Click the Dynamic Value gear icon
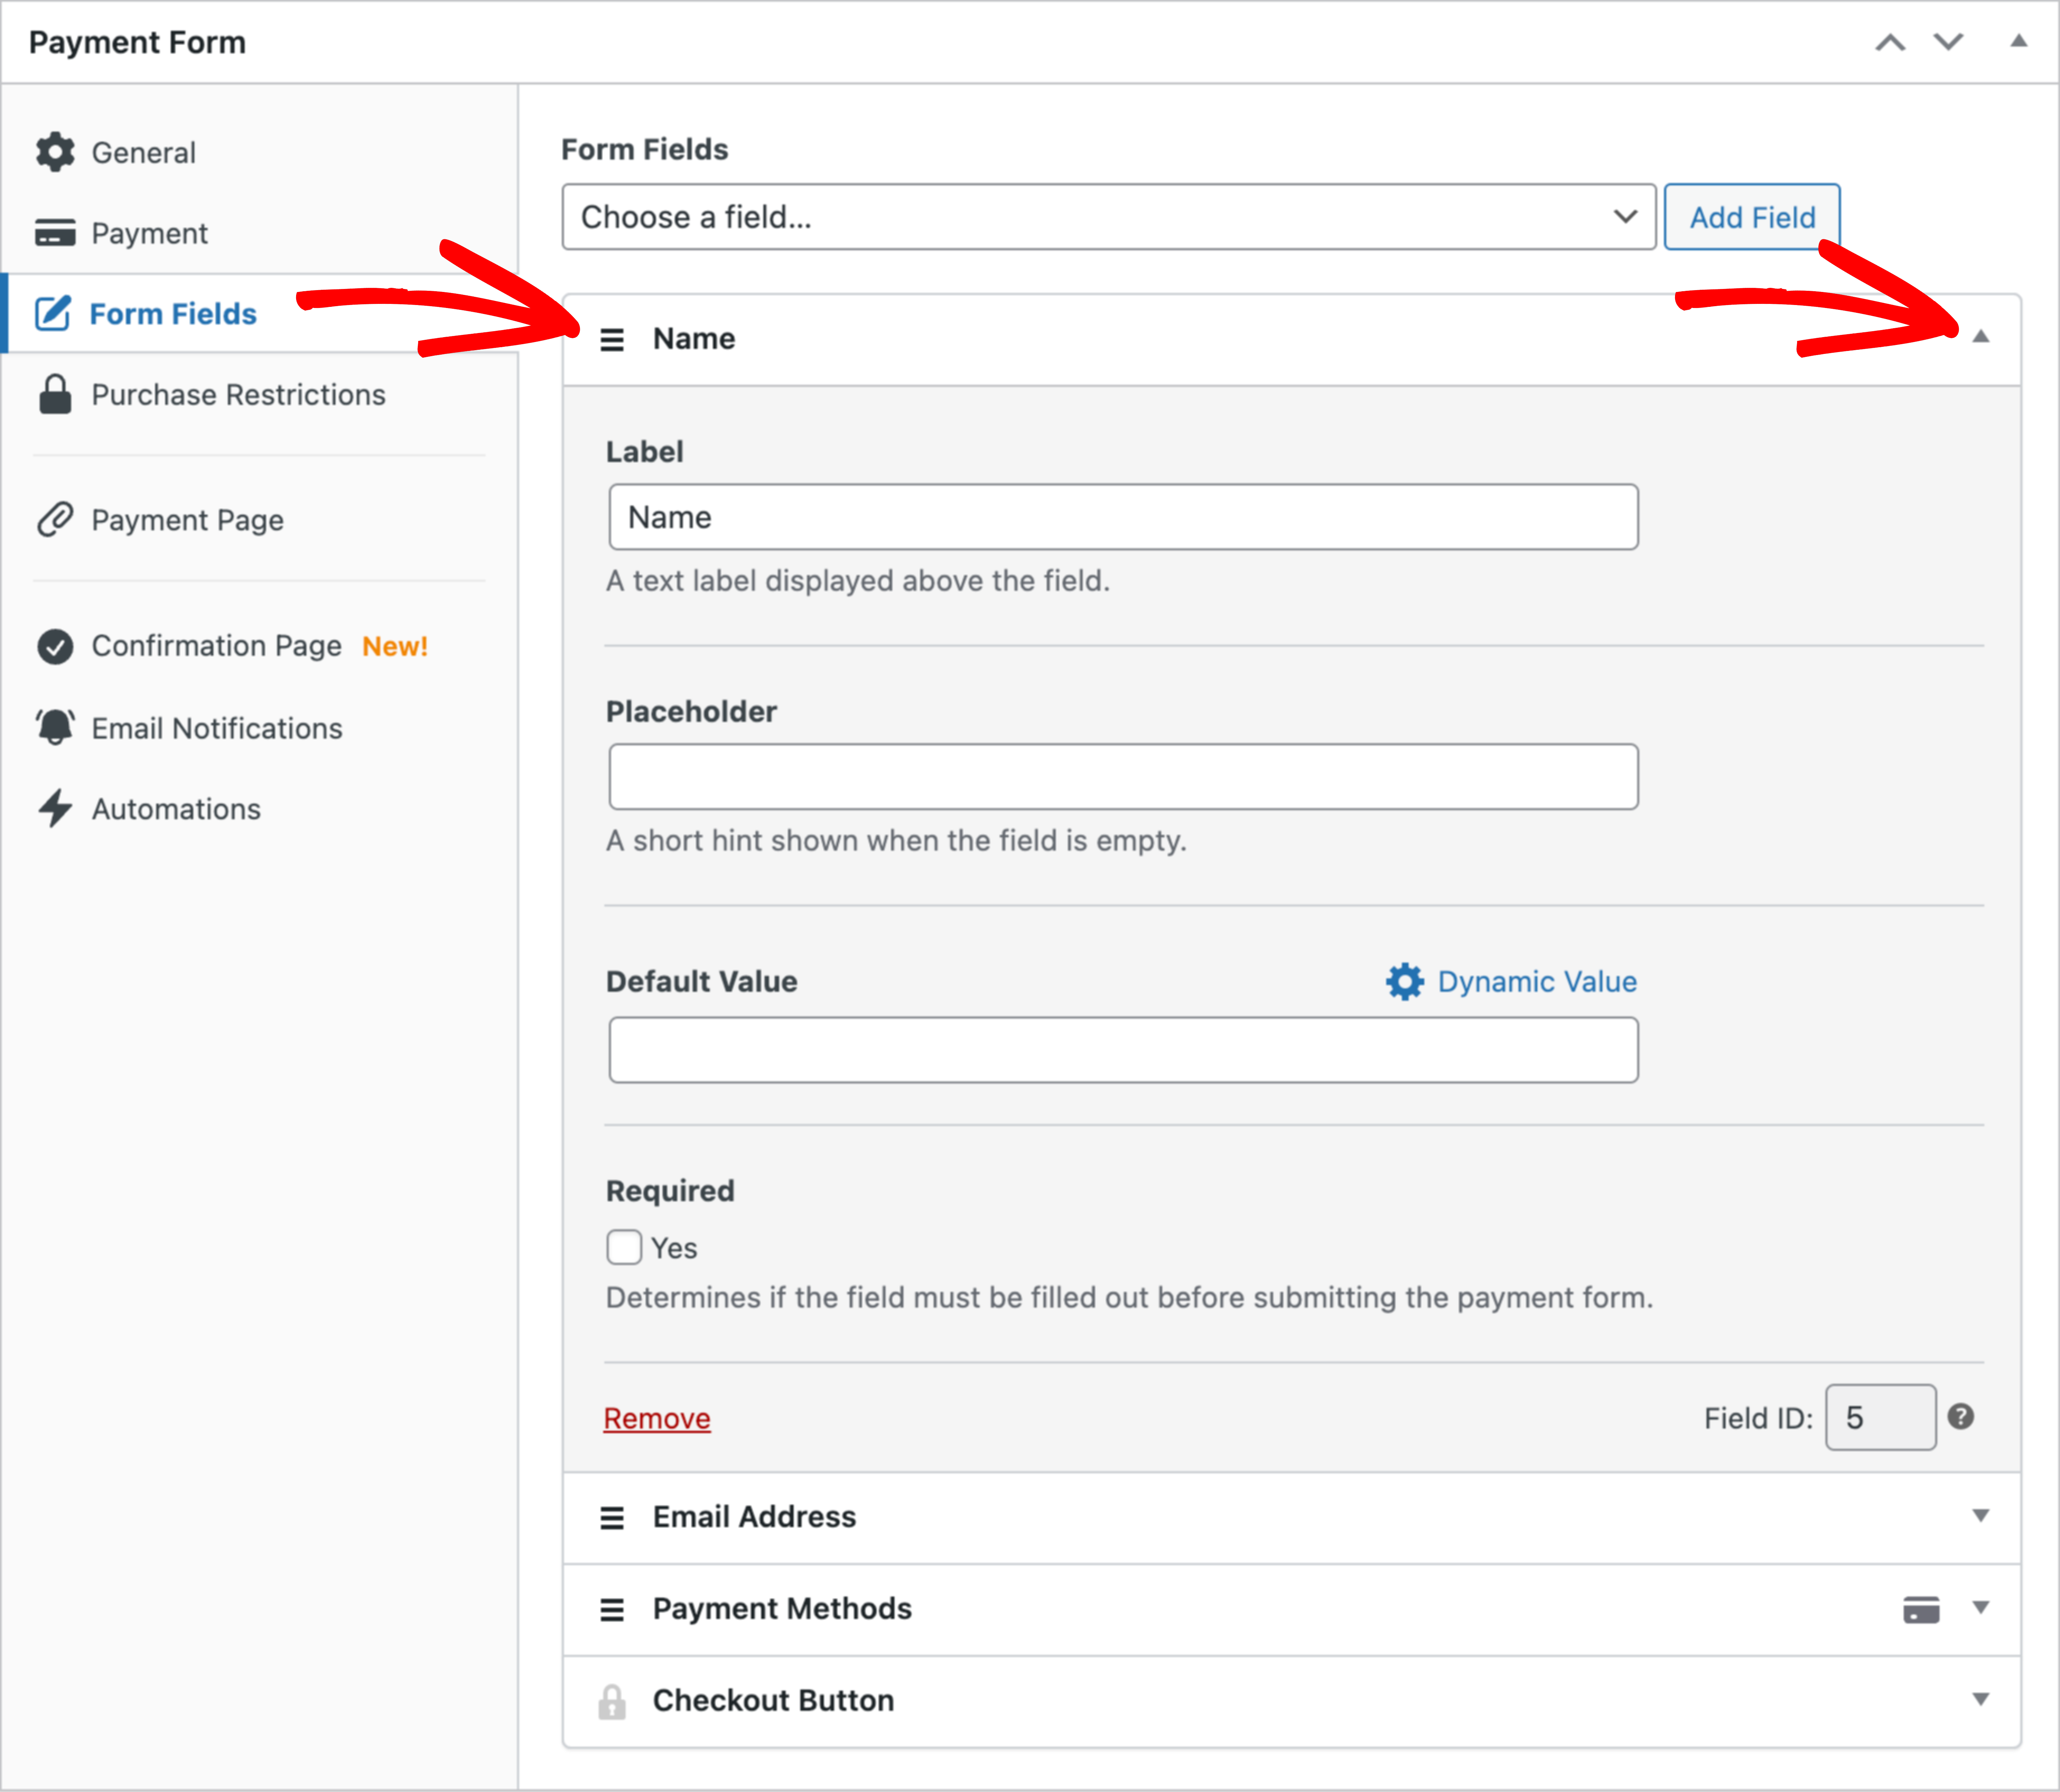 click(x=1405, y=981)
